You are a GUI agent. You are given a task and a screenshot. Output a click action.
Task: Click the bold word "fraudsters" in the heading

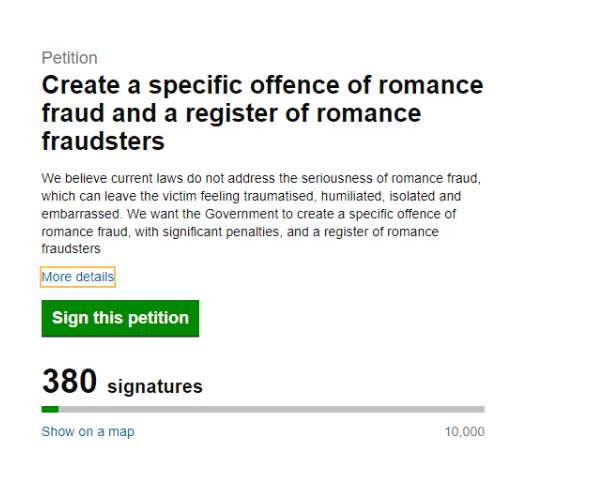(x=103, y=140)
